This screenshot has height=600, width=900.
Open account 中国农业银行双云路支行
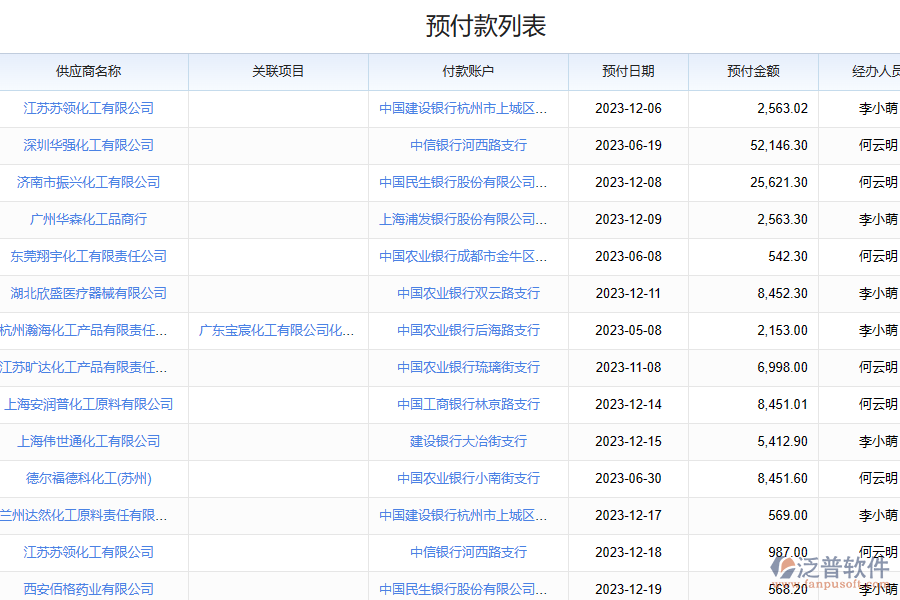pyautogui.click(x=468, y=293)
